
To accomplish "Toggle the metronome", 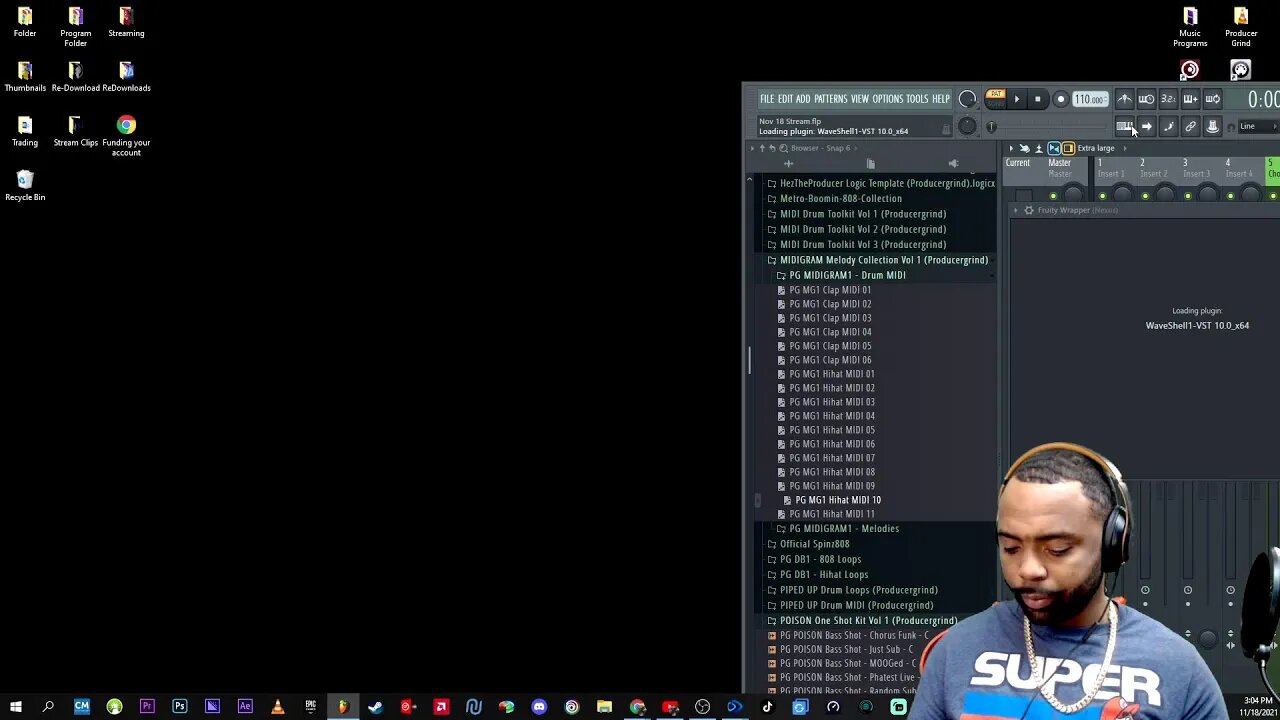I will (x=1124, y=99).
